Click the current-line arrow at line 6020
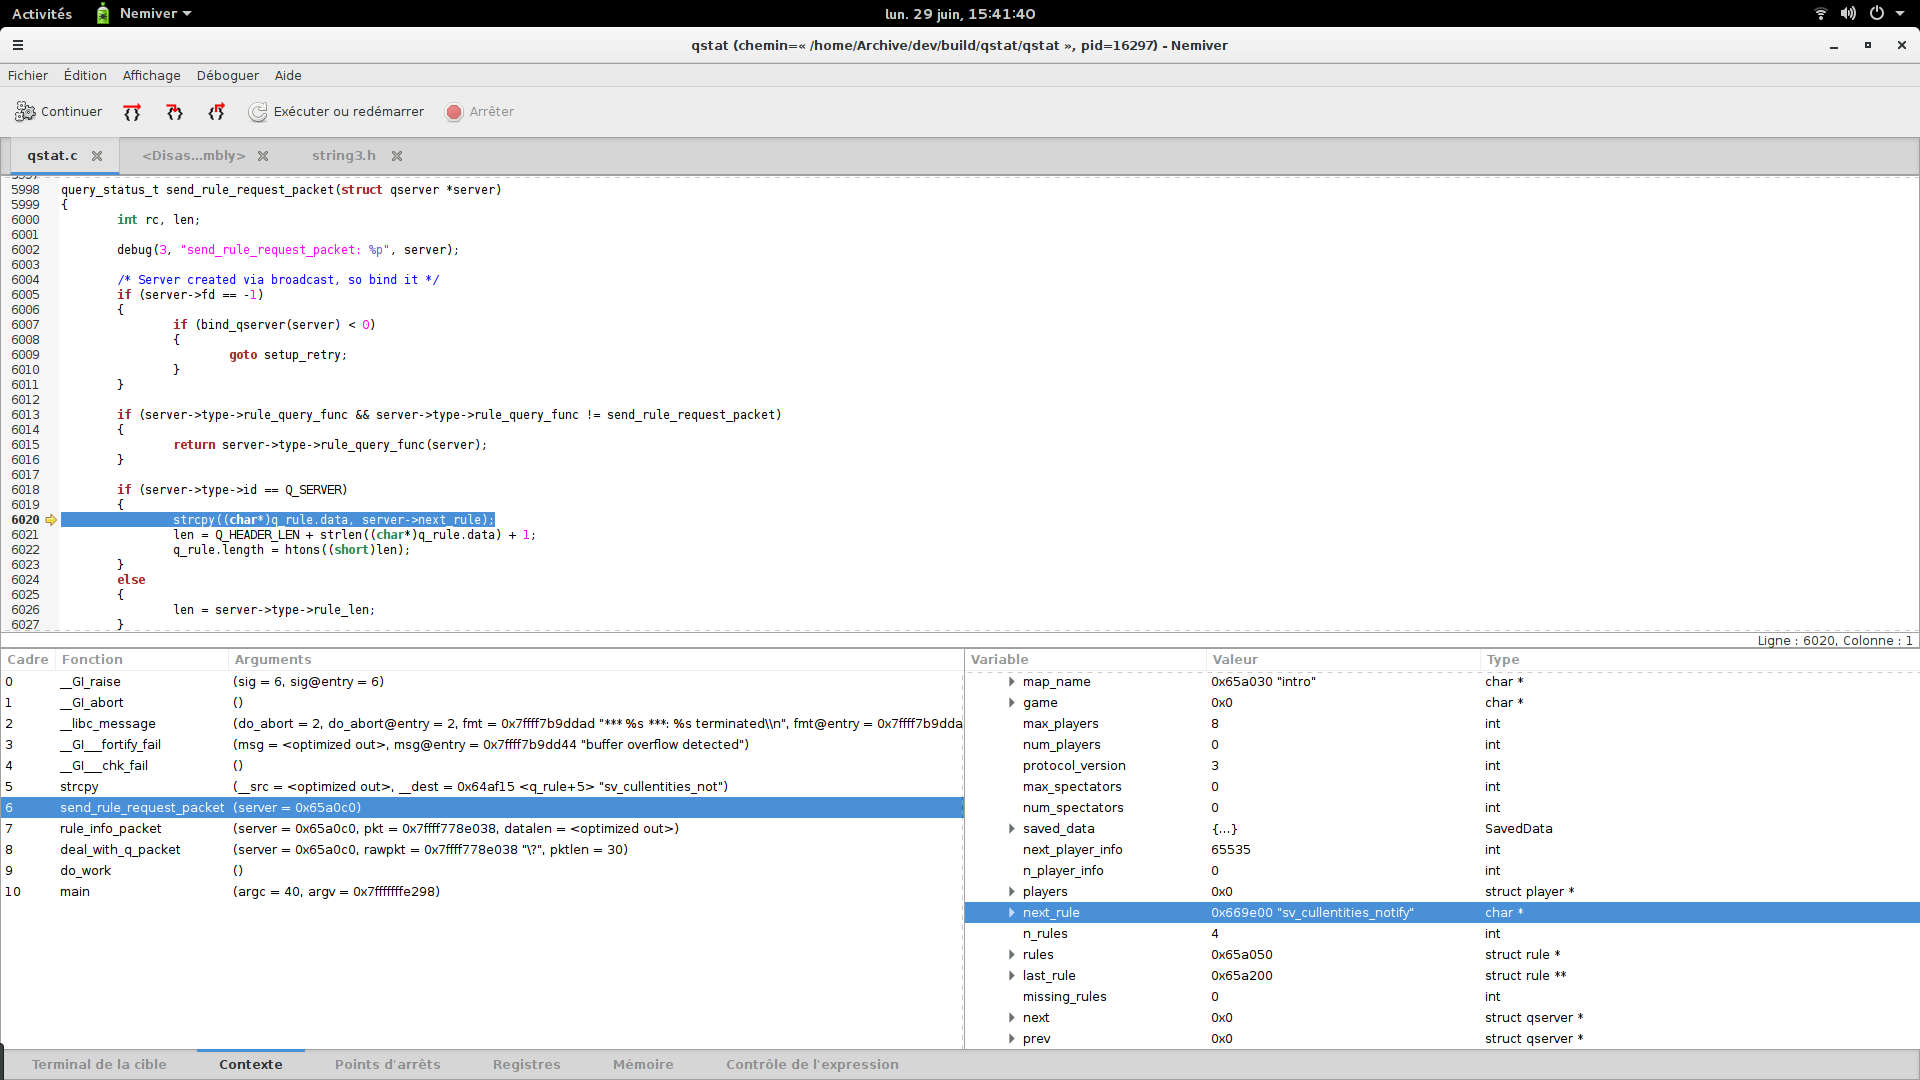The width and height of the screenshot is (1920, 1080). point(51,520)
